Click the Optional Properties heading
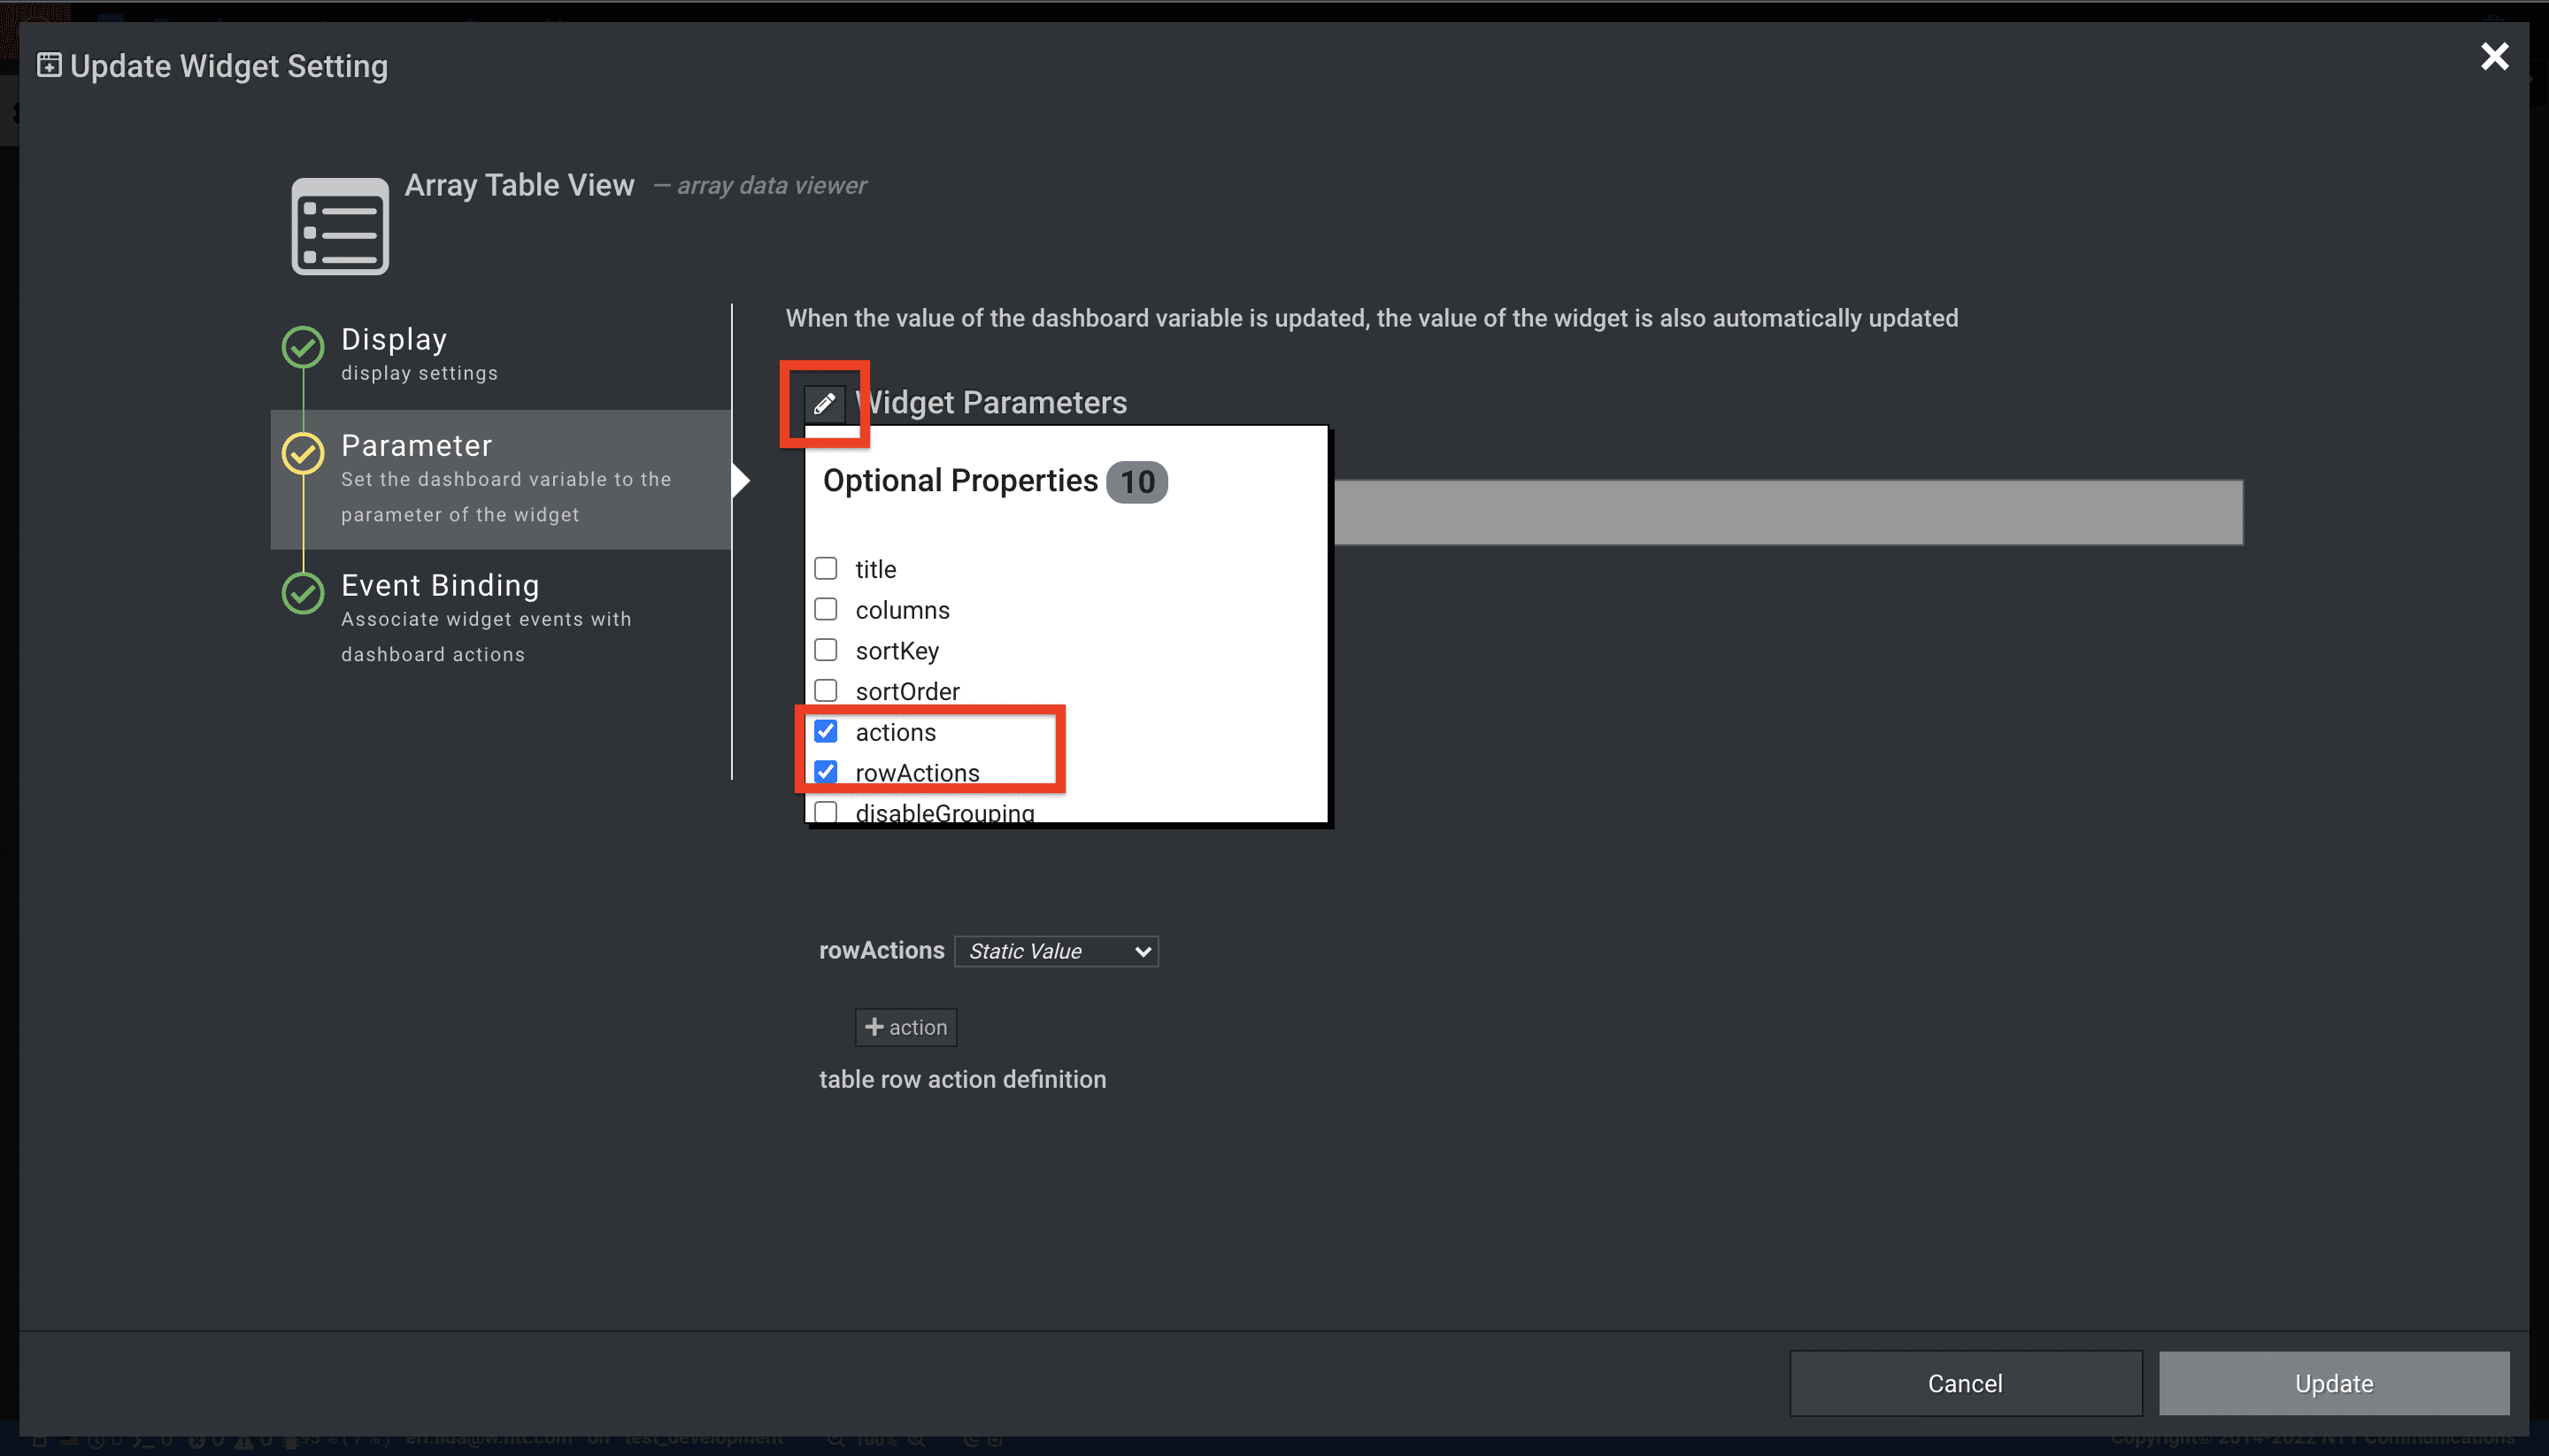The height and width of the screenshot is (1456, 2549). coord(960,481)
